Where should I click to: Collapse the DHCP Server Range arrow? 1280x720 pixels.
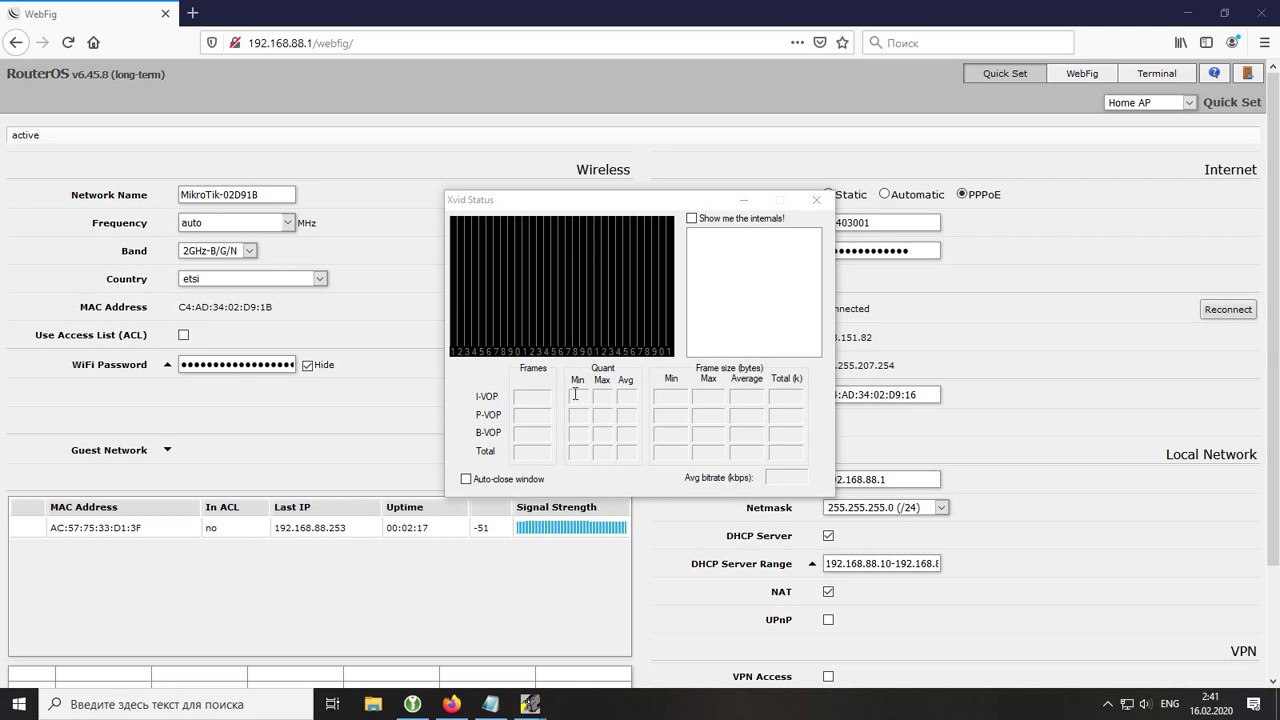(x=812, y=564)
